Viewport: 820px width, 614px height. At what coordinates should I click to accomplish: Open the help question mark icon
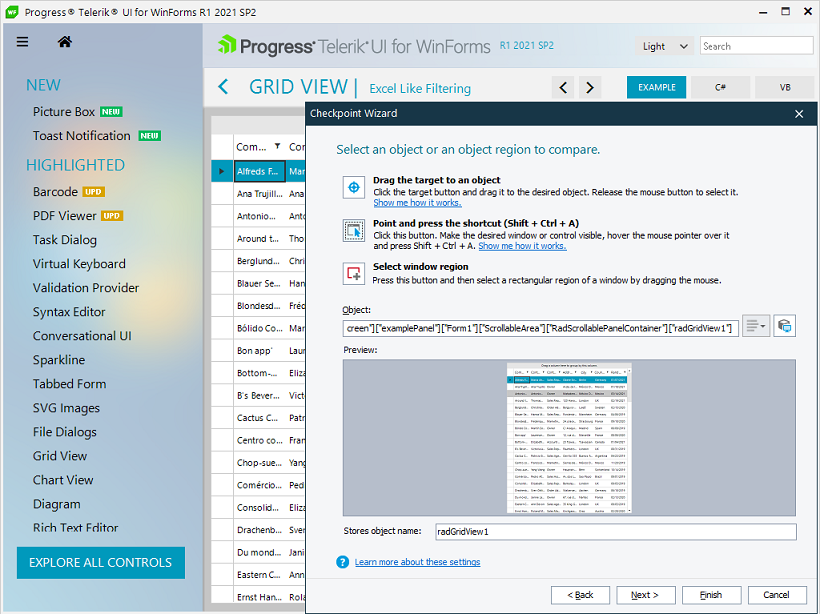pyautogui.click(x=343, y=562)
